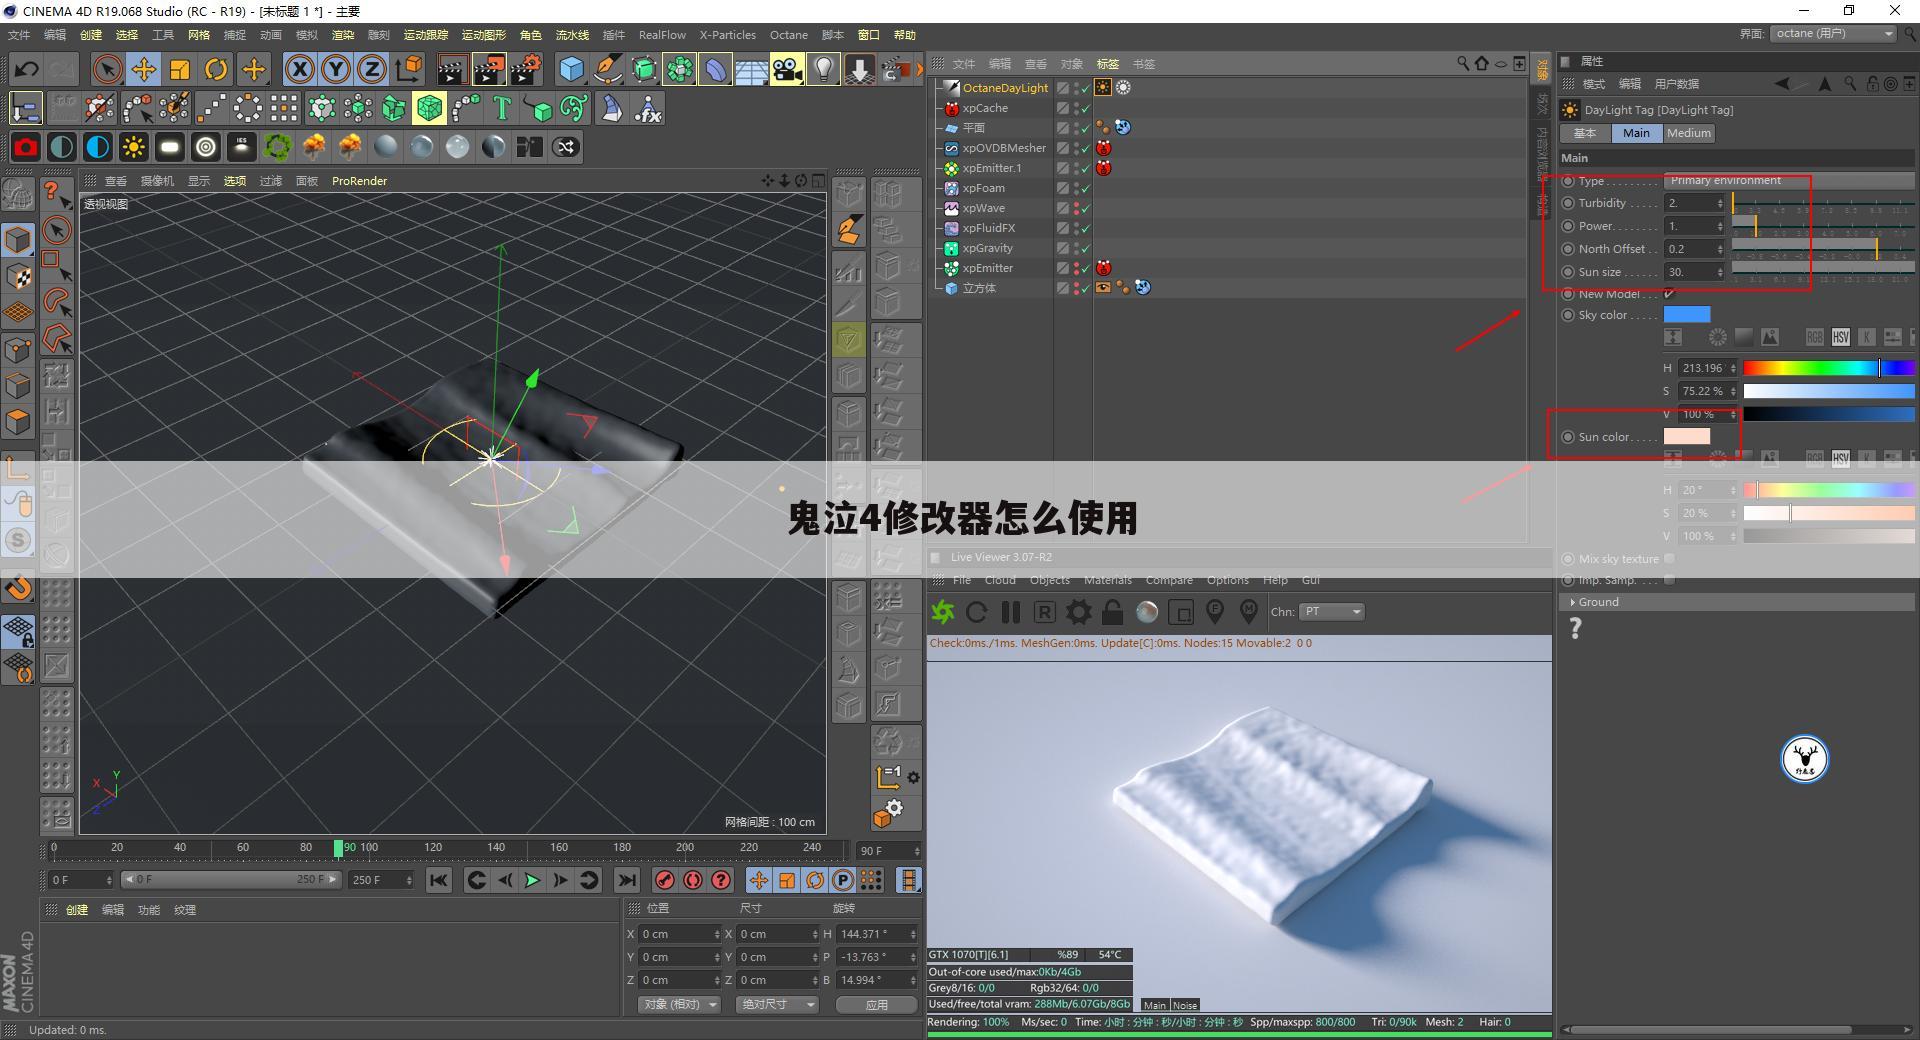
Task: Toggle the Z axis lock icon
Action: coord(371,69)
